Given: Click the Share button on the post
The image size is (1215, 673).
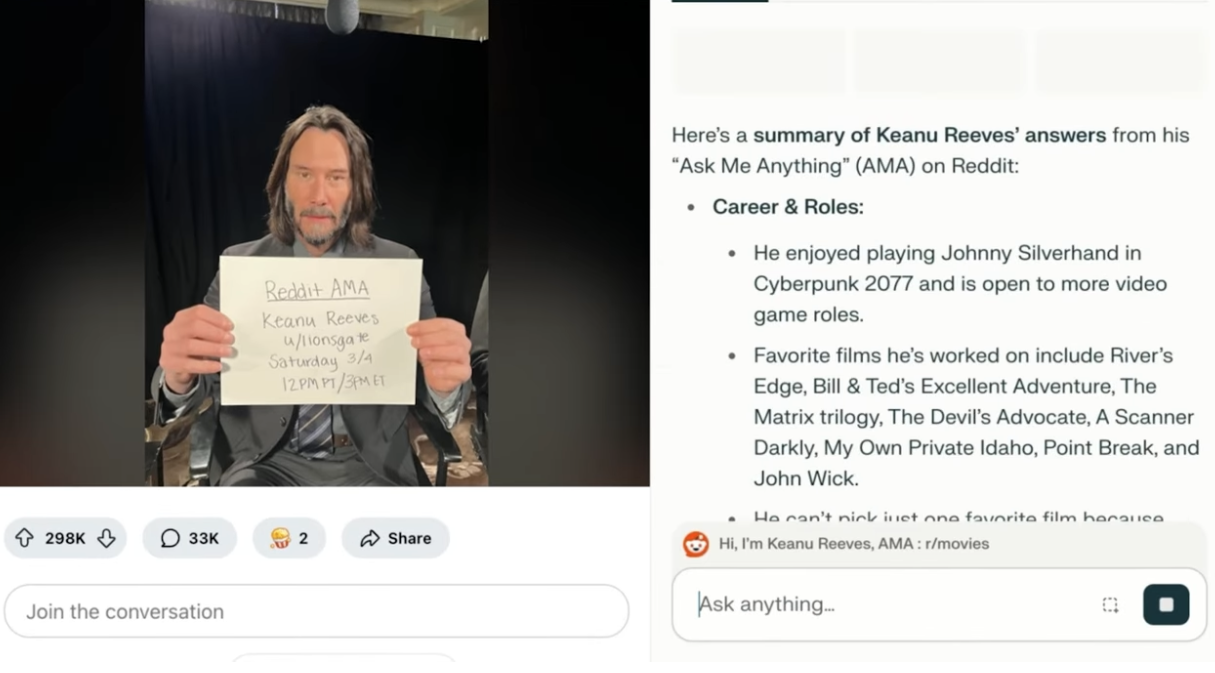Looking at the screenshot, I should click(395, 538).
